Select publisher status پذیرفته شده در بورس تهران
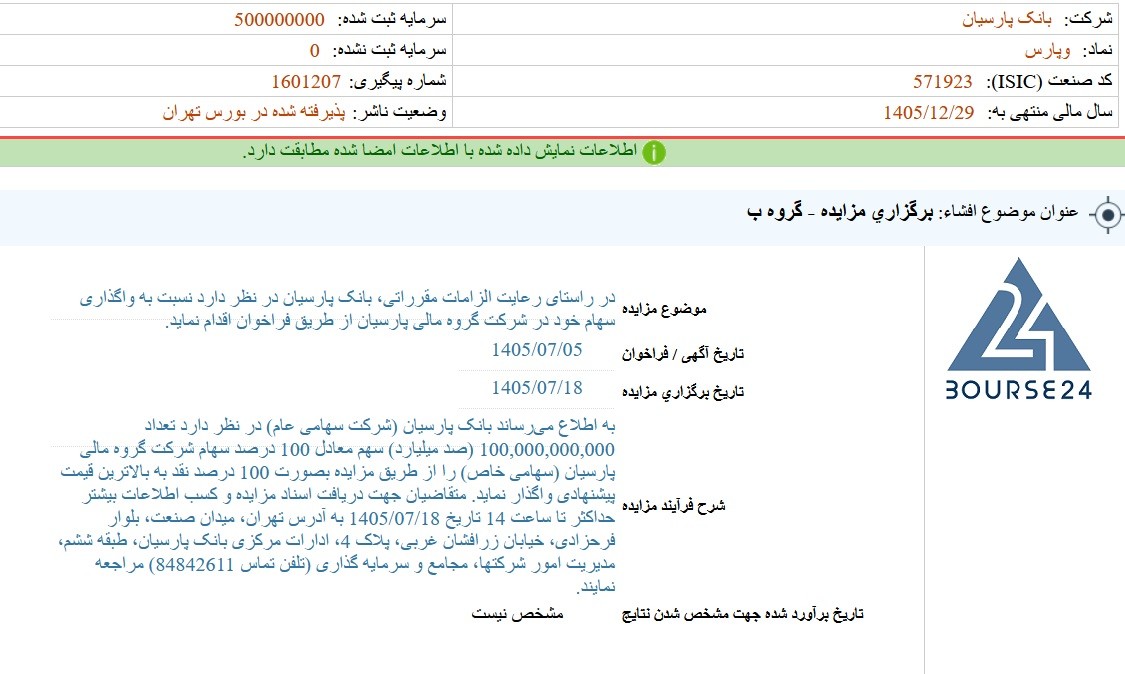The width and height of the screenshot is (1125, 674). pyautogui.click(x=254, y=113)
